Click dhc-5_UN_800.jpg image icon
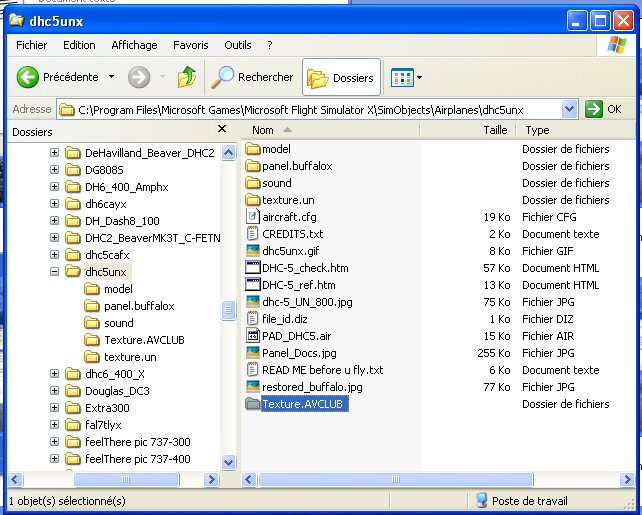 pyautogui.click(x=253, y=302)
